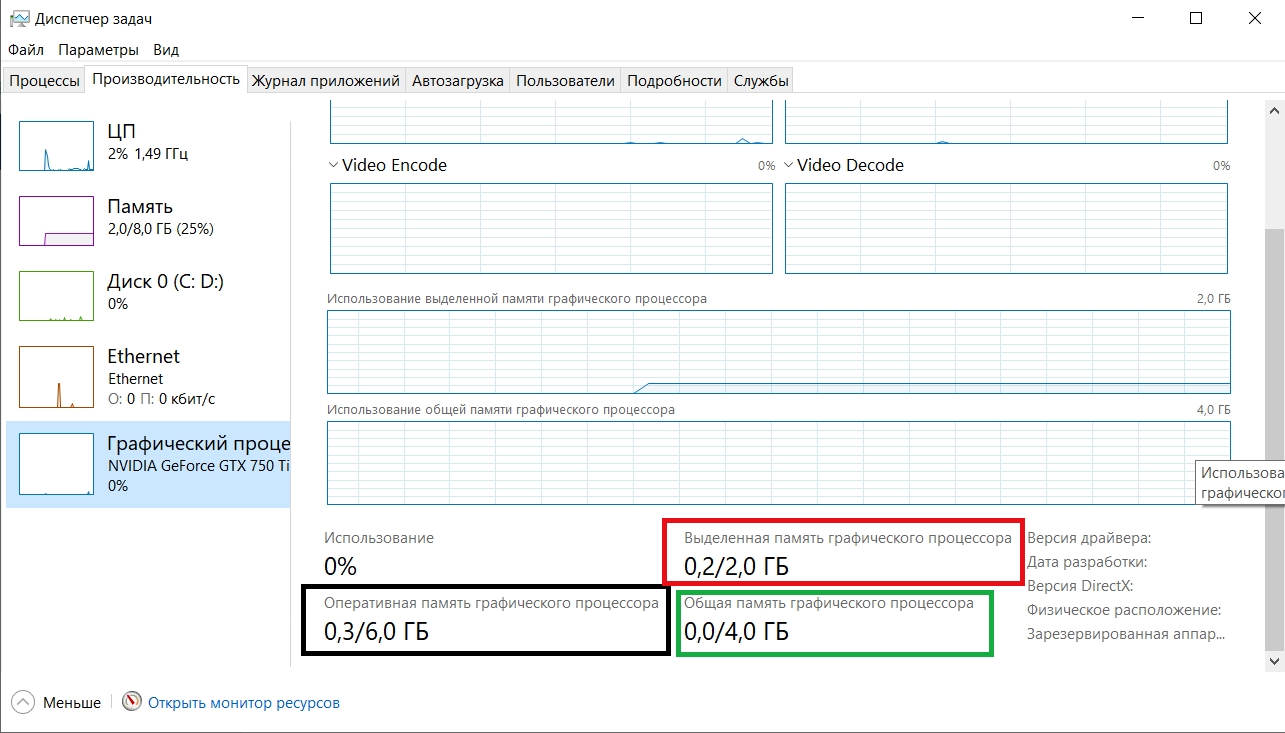Open the Параметры menu

98,50
